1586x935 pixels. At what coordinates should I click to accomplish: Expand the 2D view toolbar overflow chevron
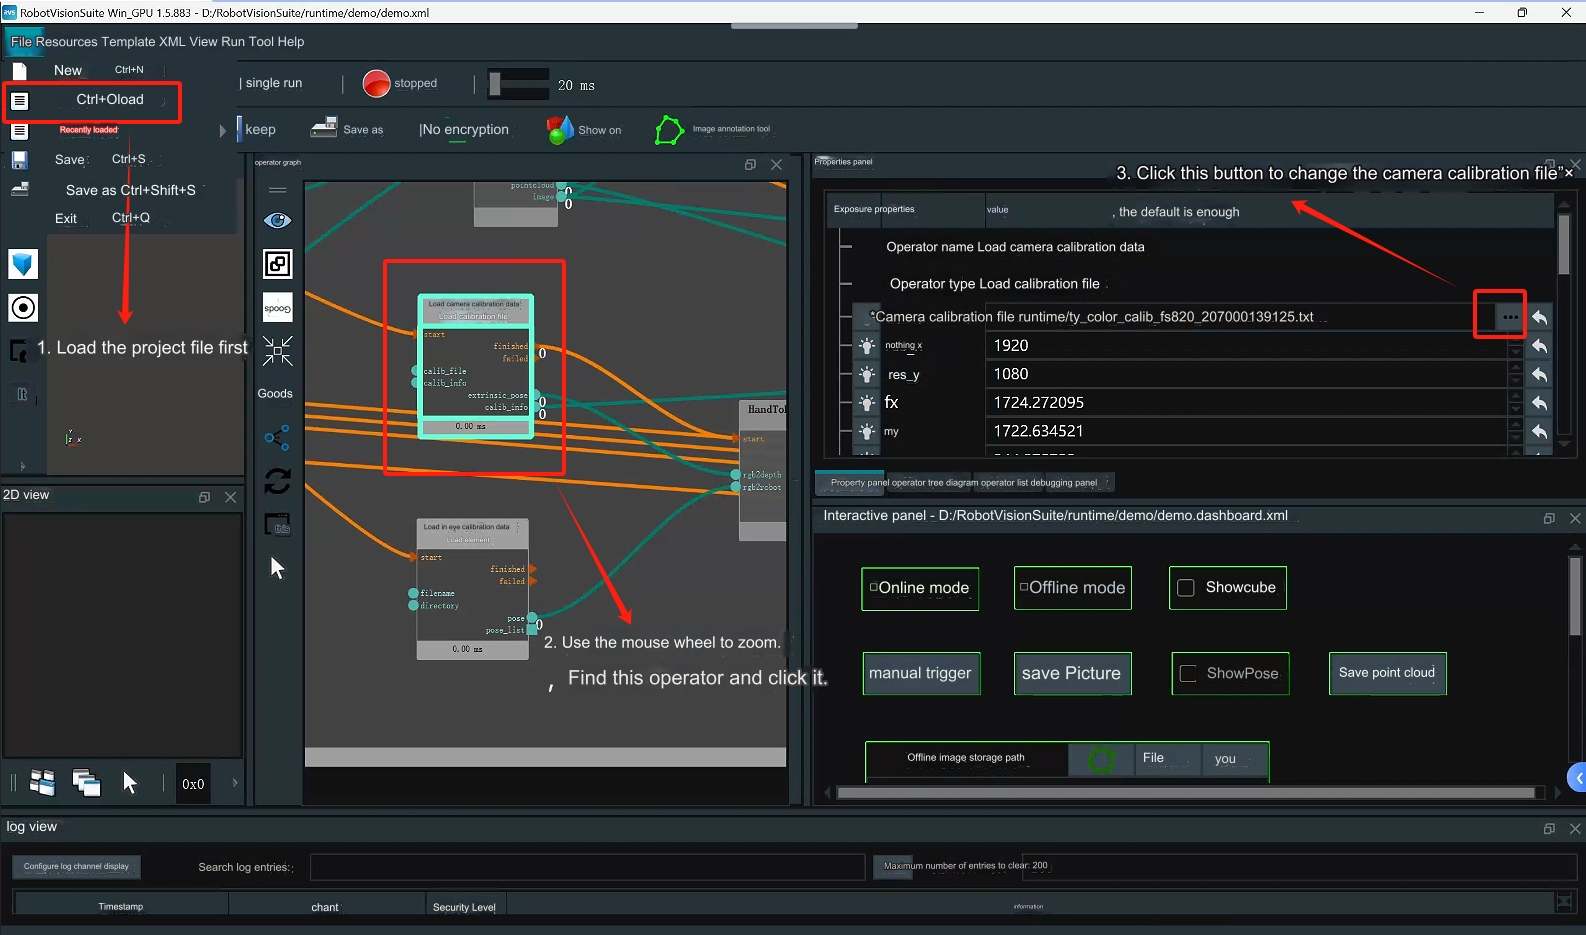coord(235,783)
